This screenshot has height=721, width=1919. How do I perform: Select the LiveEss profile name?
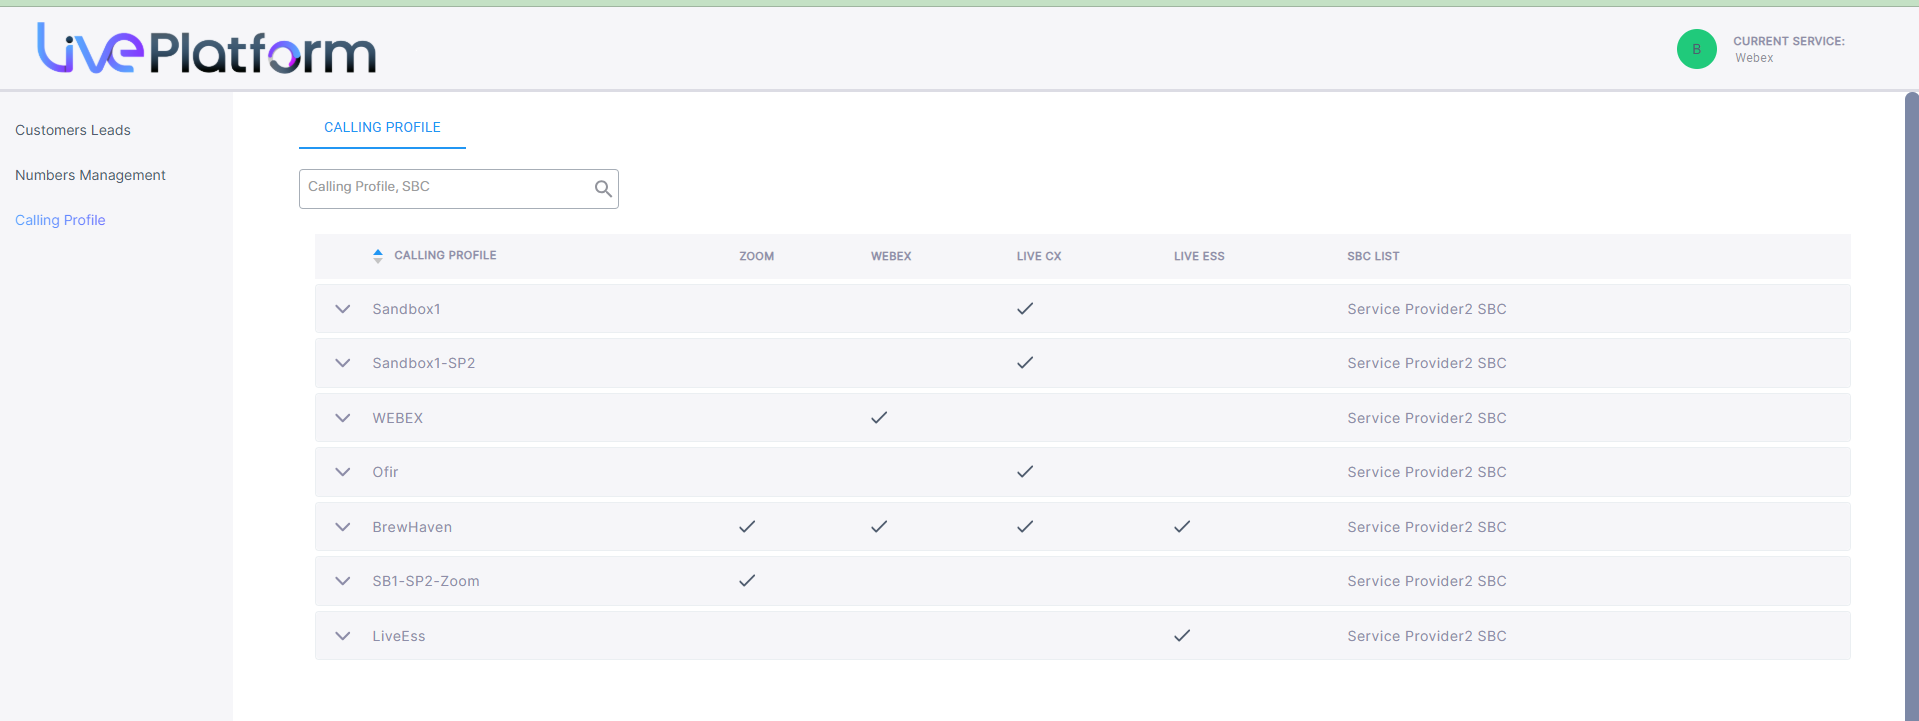click(399, 636)
